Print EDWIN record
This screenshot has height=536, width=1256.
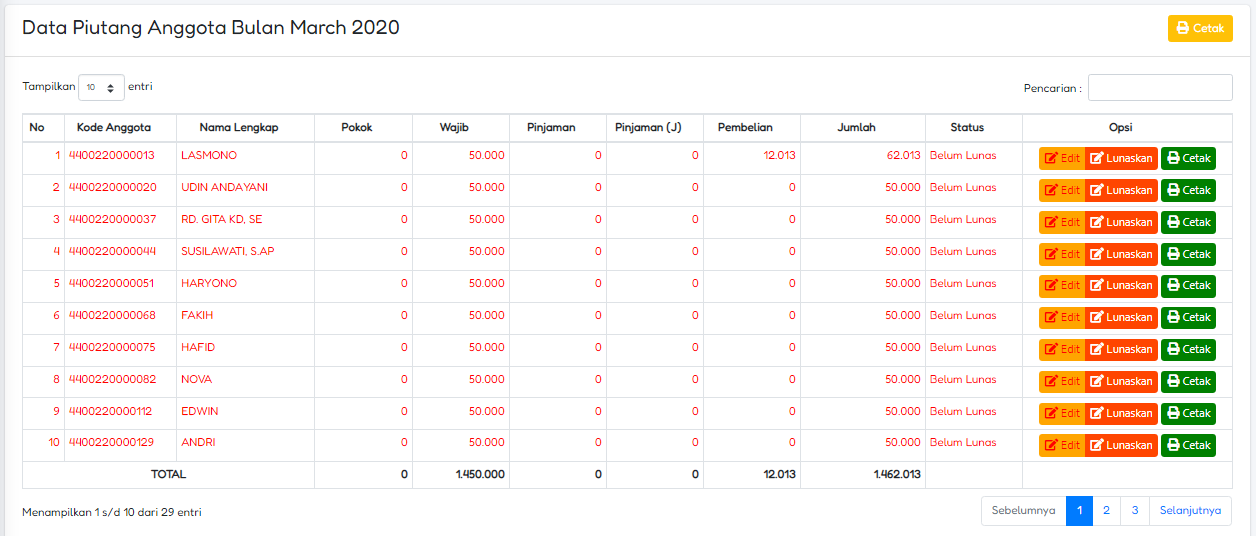tap(1188, 414)
